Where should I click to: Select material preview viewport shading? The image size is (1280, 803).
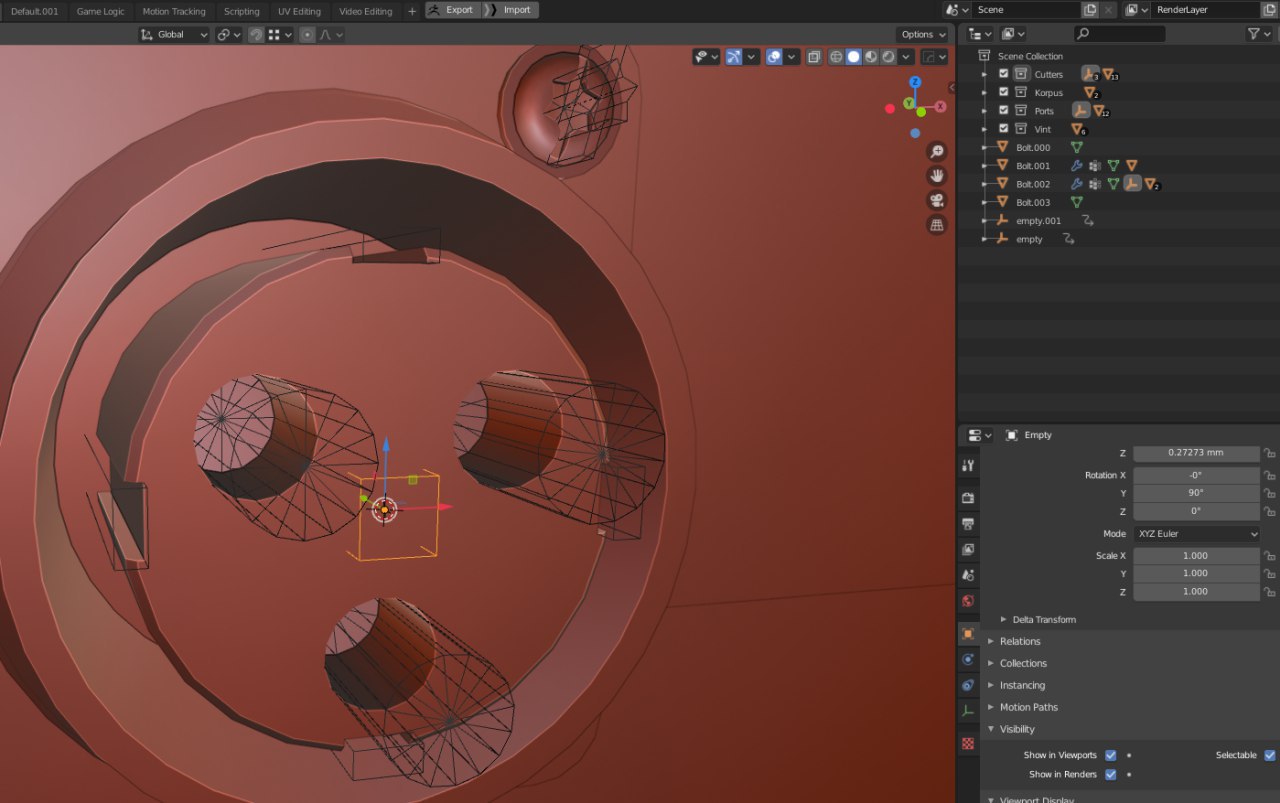click(x=870, y=57)
